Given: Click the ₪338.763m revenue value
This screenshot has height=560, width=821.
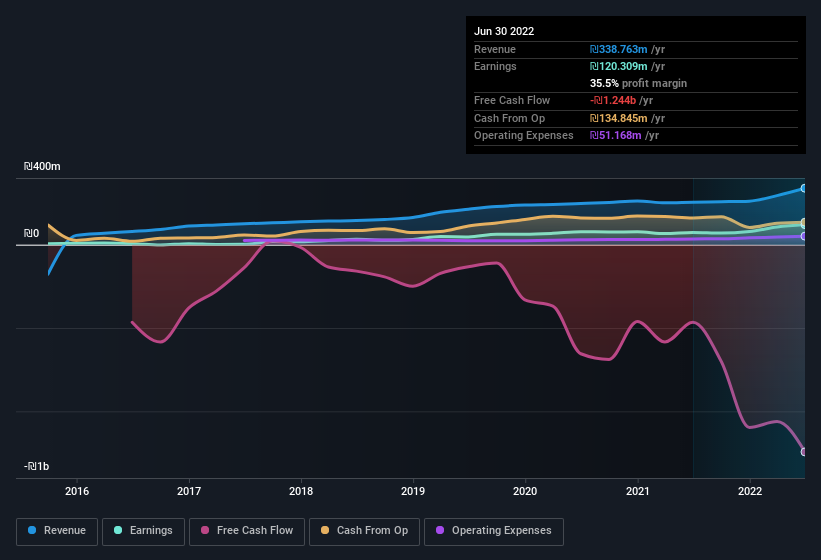Looking at the screenshot, I should 618,49.
